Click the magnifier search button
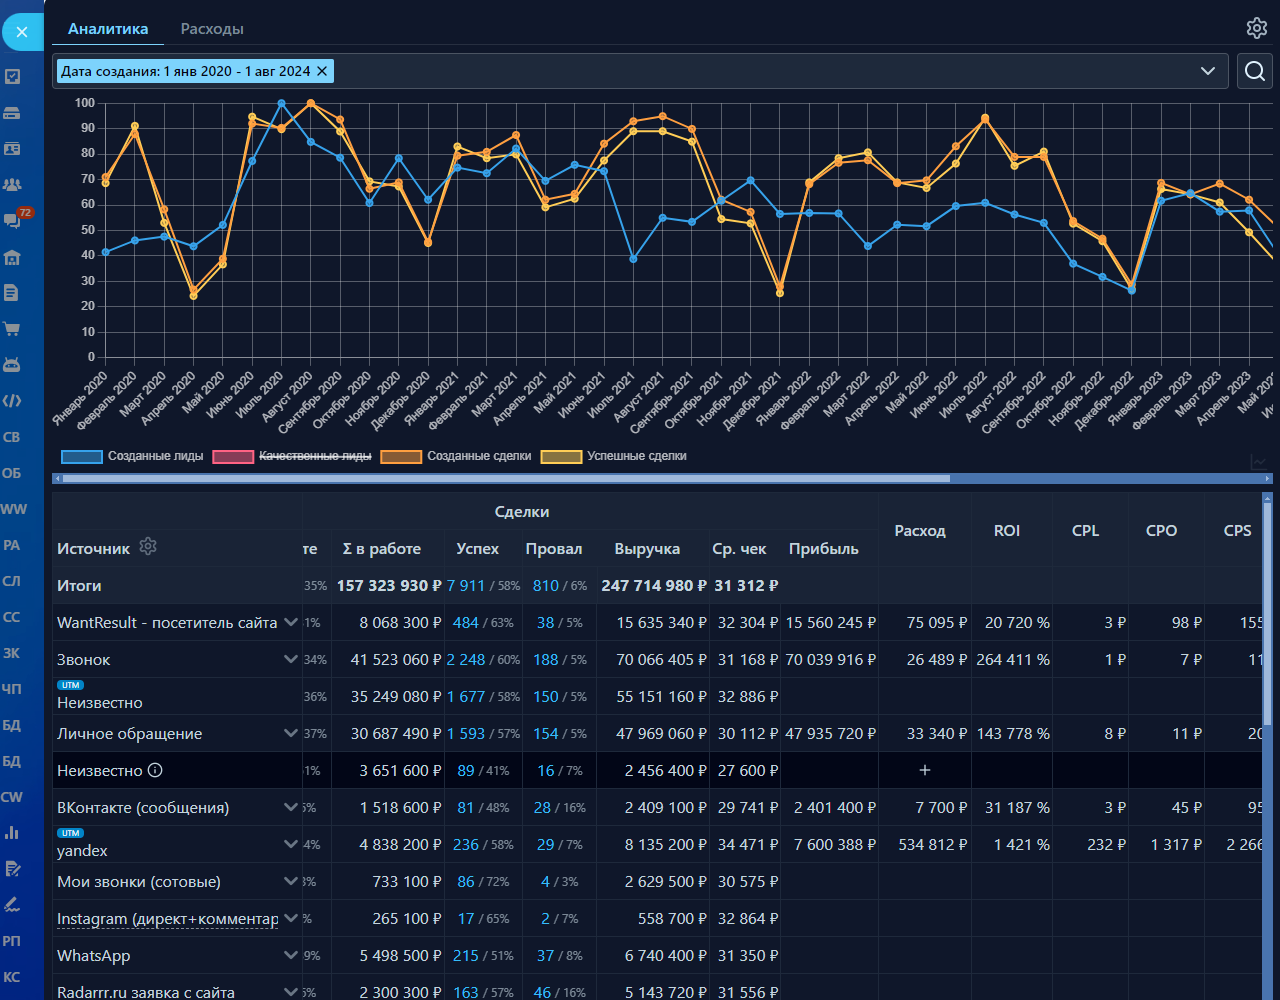1280x1000 pixels. [x=1254, y=71]
